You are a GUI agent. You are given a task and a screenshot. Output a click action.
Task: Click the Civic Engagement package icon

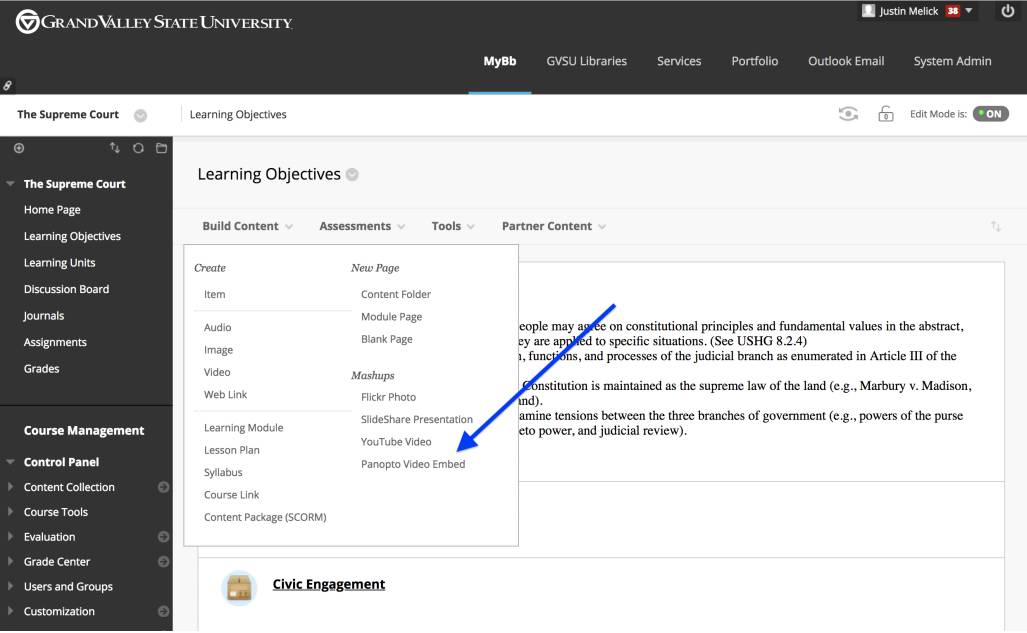click(x=239, y=587)
